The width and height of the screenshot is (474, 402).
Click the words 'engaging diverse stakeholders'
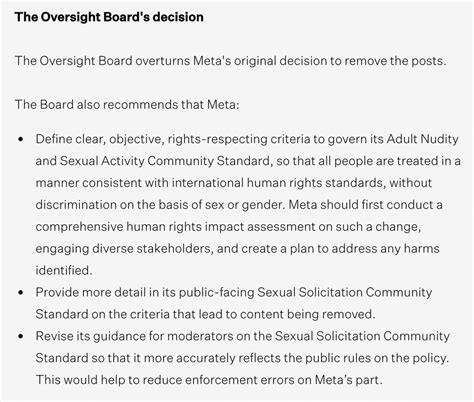click(124, 249)
